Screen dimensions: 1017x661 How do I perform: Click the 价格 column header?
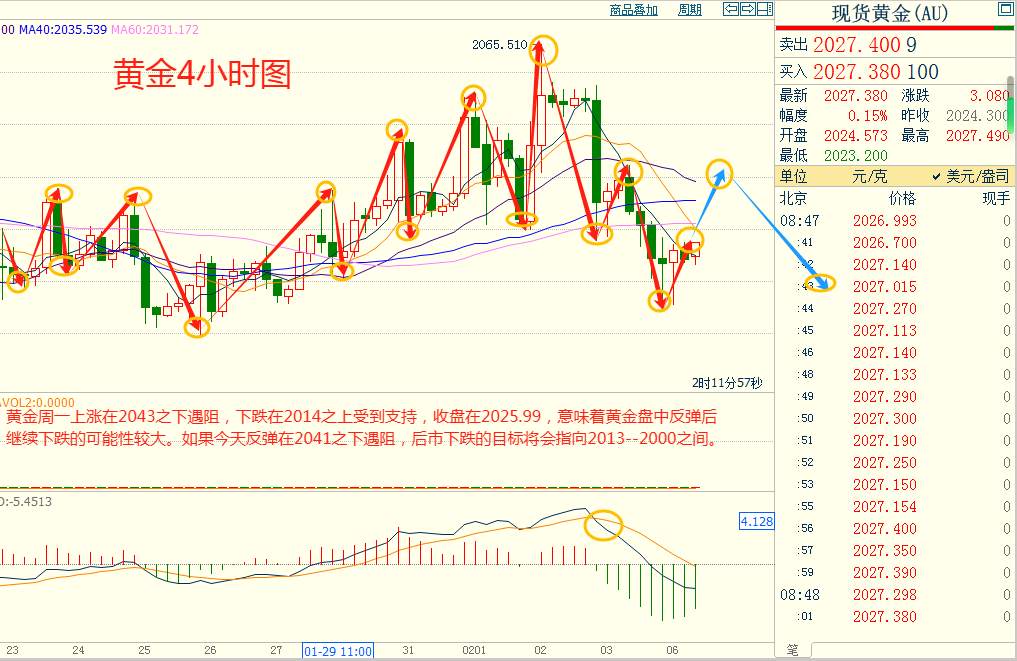click(902, 198)
